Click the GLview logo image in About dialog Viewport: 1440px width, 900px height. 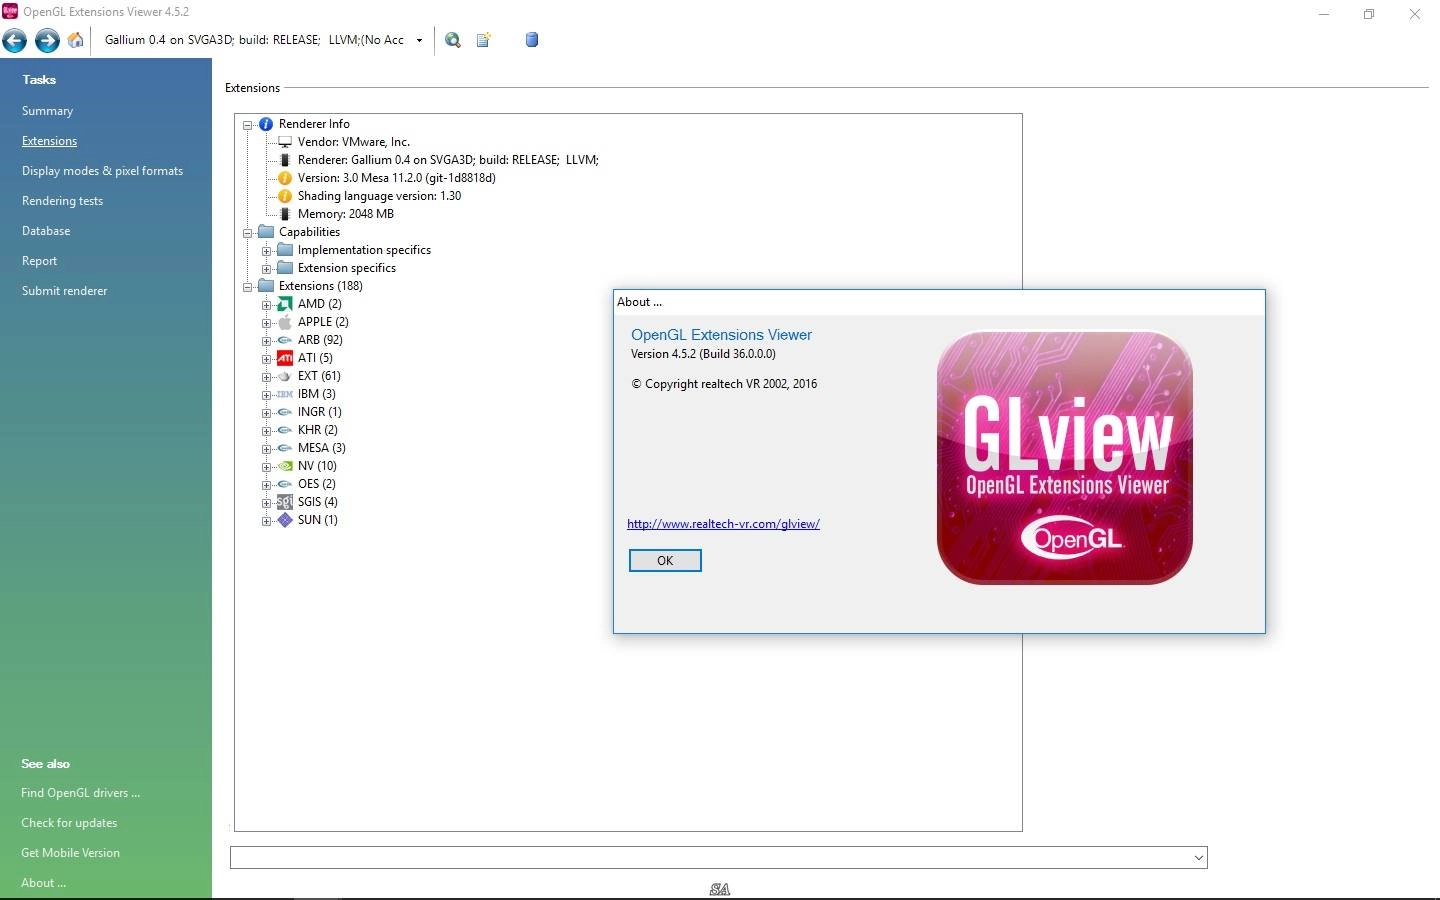(x=1065, y=458)
